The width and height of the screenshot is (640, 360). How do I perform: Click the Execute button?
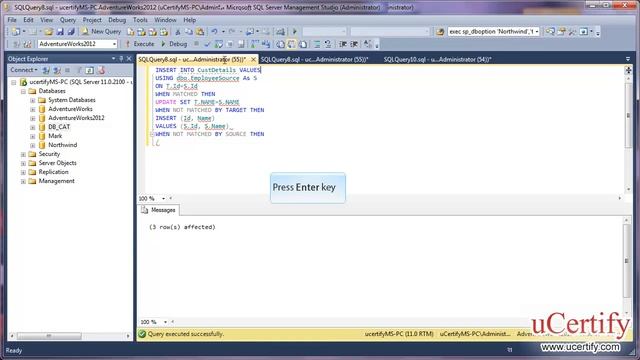click(x=140, y=44)
